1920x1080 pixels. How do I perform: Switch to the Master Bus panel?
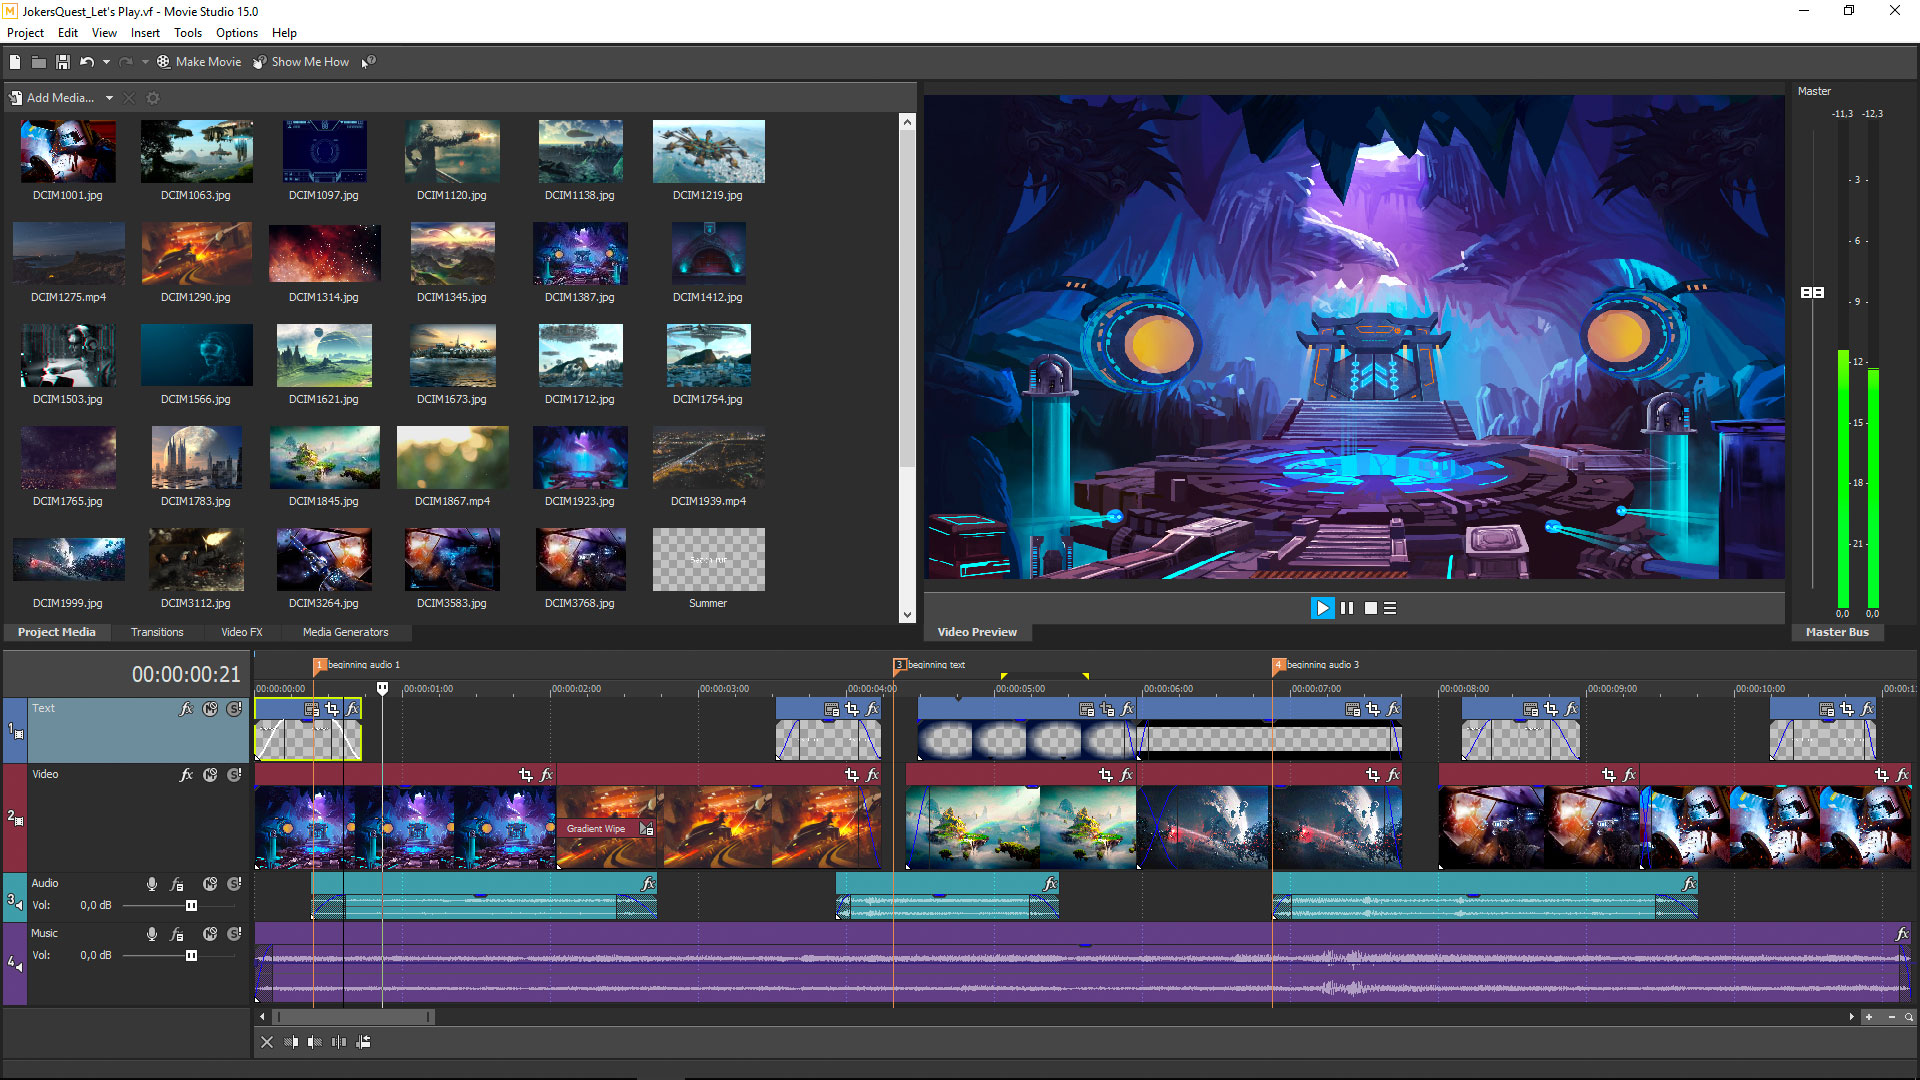[x=1837, y=632]
